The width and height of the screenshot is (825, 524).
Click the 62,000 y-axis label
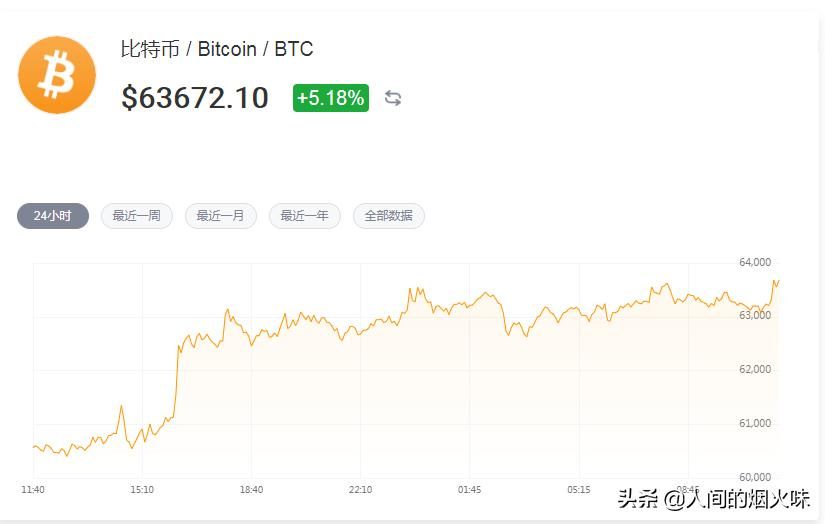[x=755, y=369]
